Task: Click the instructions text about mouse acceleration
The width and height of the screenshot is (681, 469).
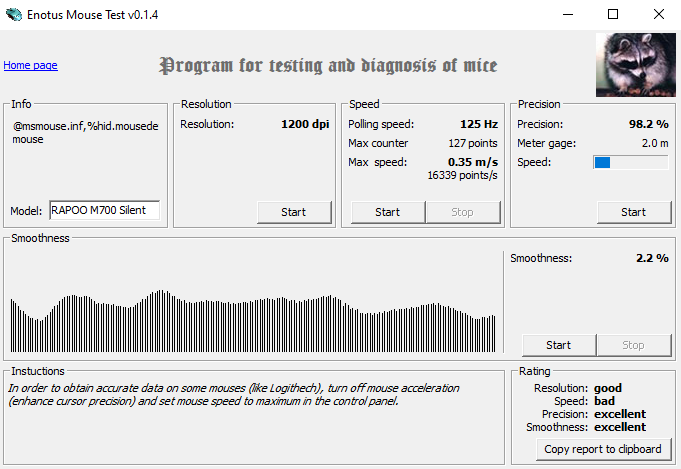Action: click(234, 394)
